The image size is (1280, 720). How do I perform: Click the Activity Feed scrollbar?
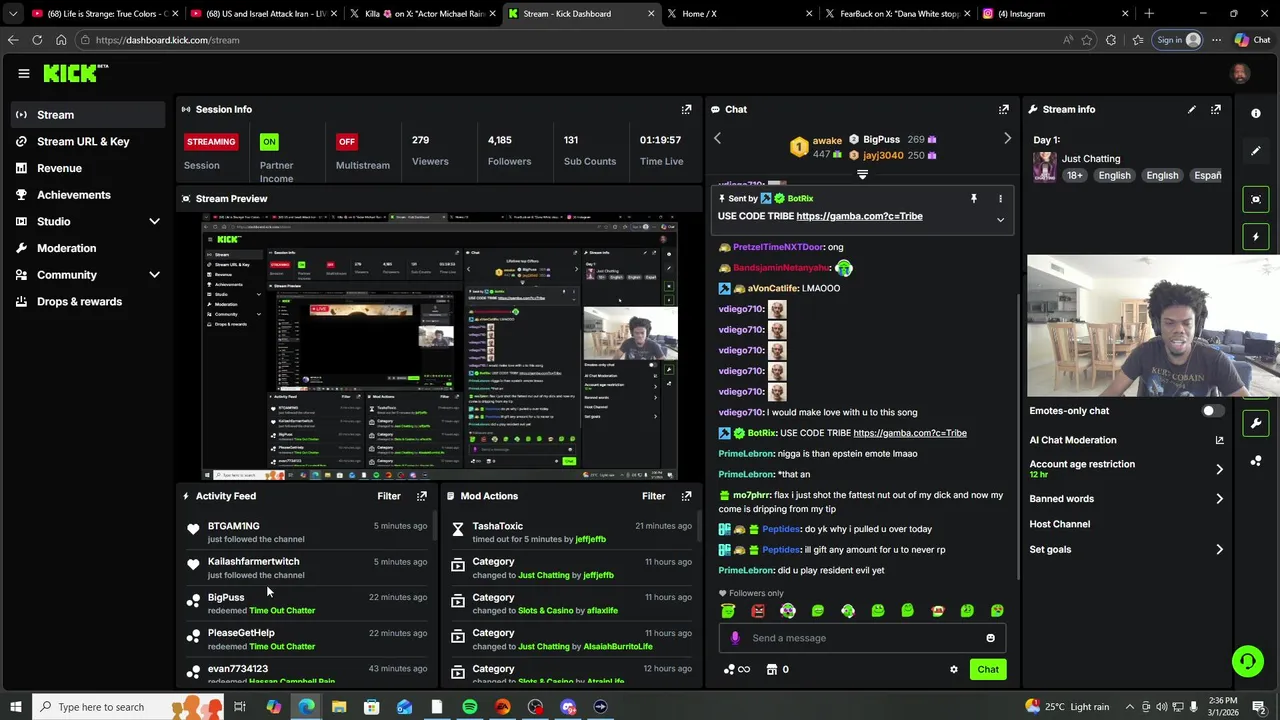click(435, 527)
